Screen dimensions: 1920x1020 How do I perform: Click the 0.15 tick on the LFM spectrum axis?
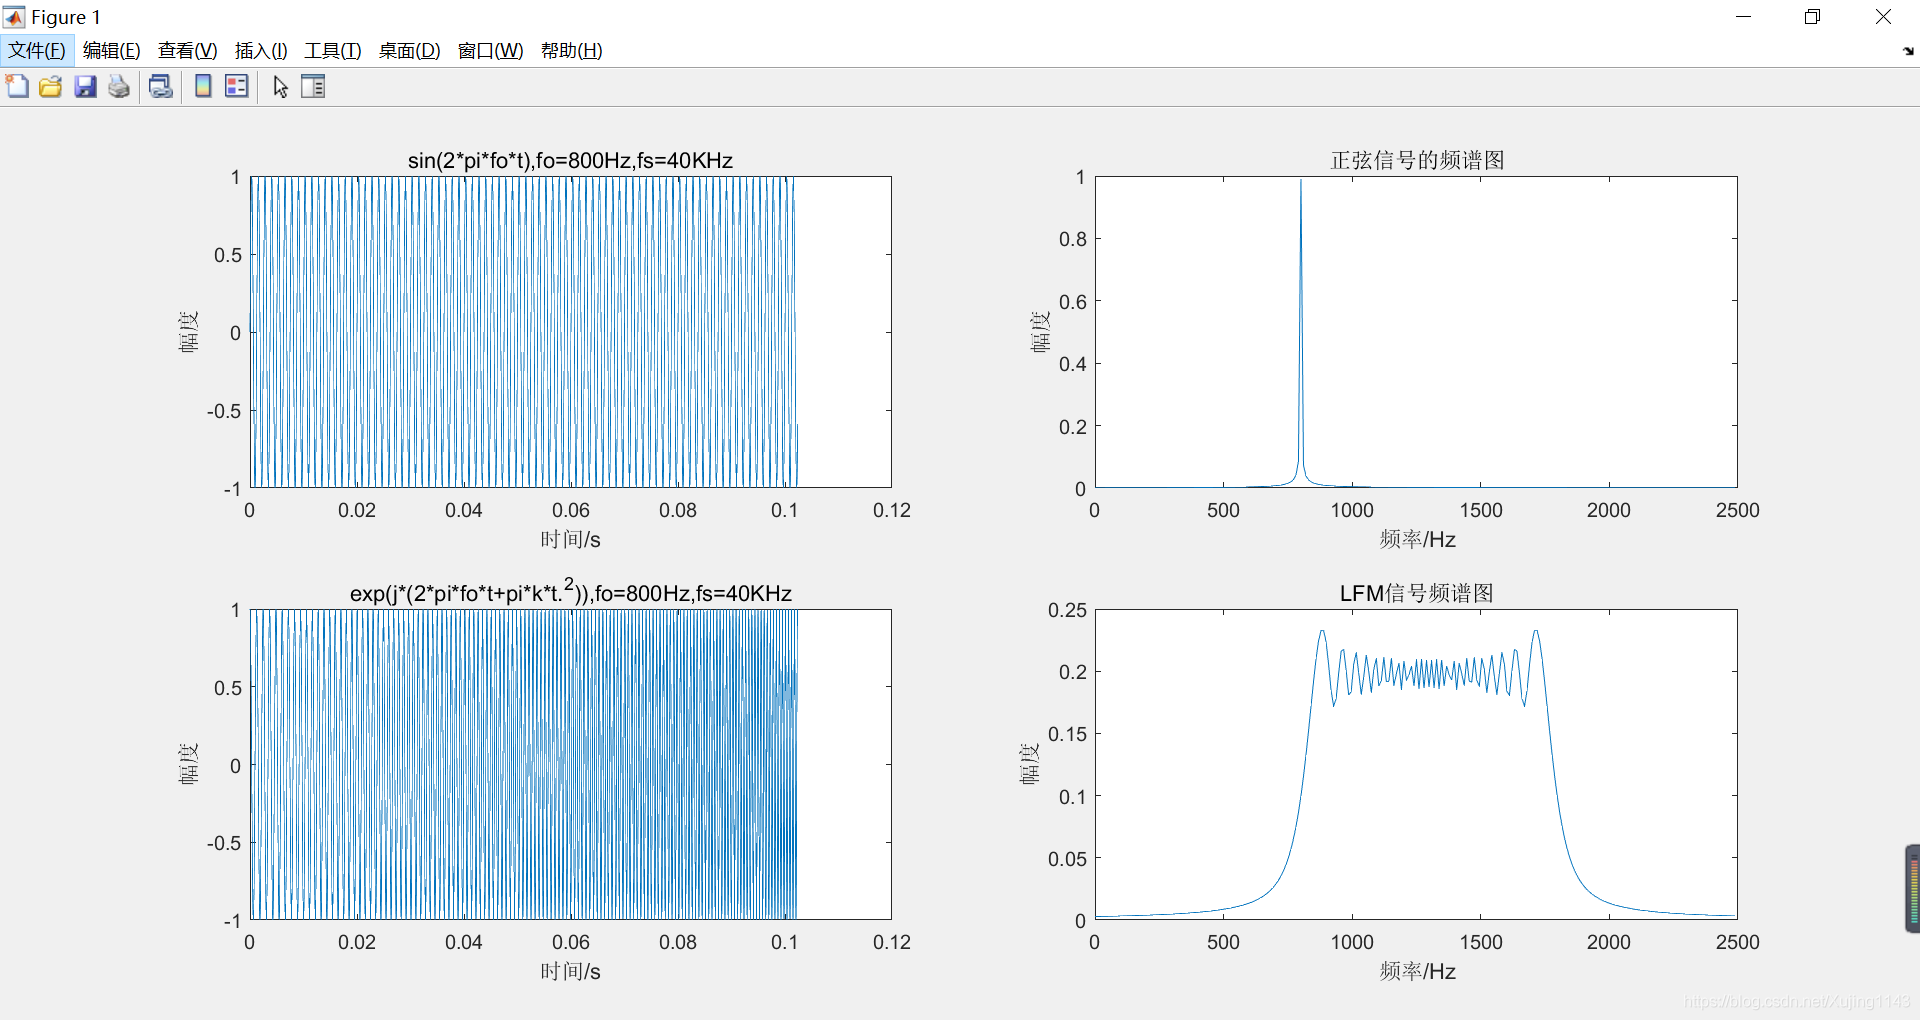[x=1067, y=734]
